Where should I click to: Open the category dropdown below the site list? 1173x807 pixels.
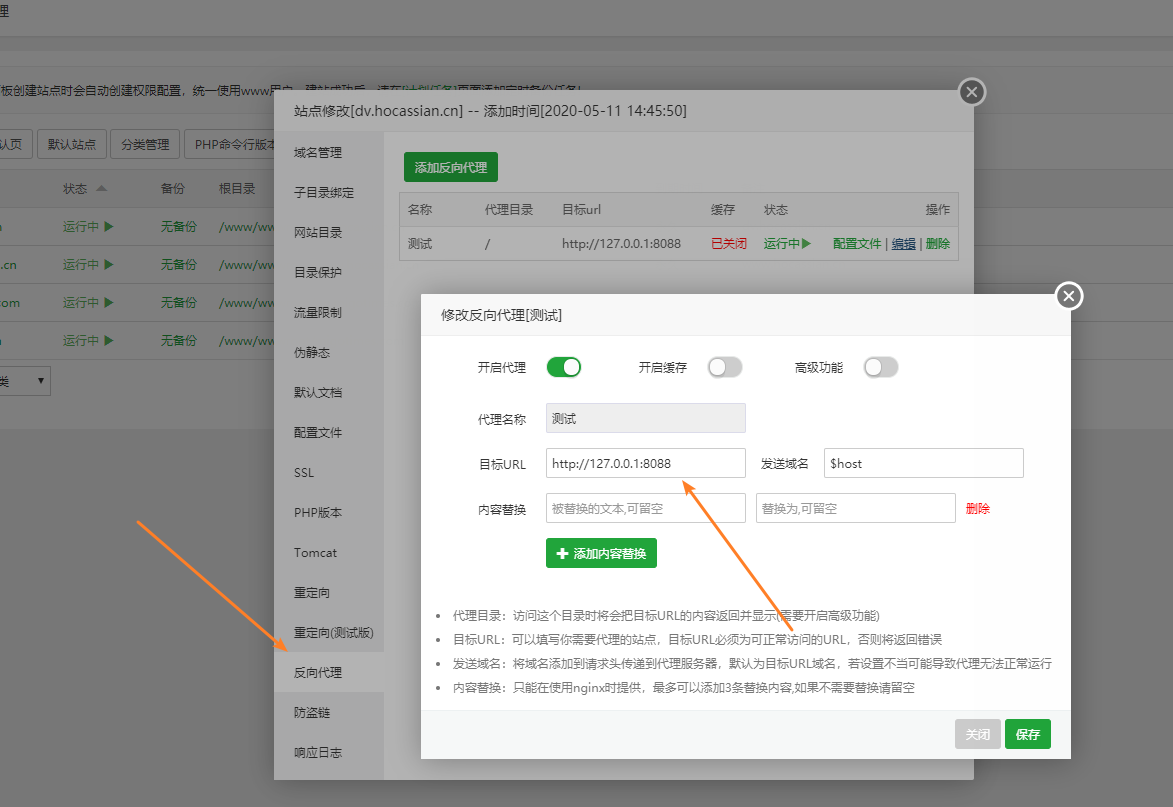tap(25, 380)
